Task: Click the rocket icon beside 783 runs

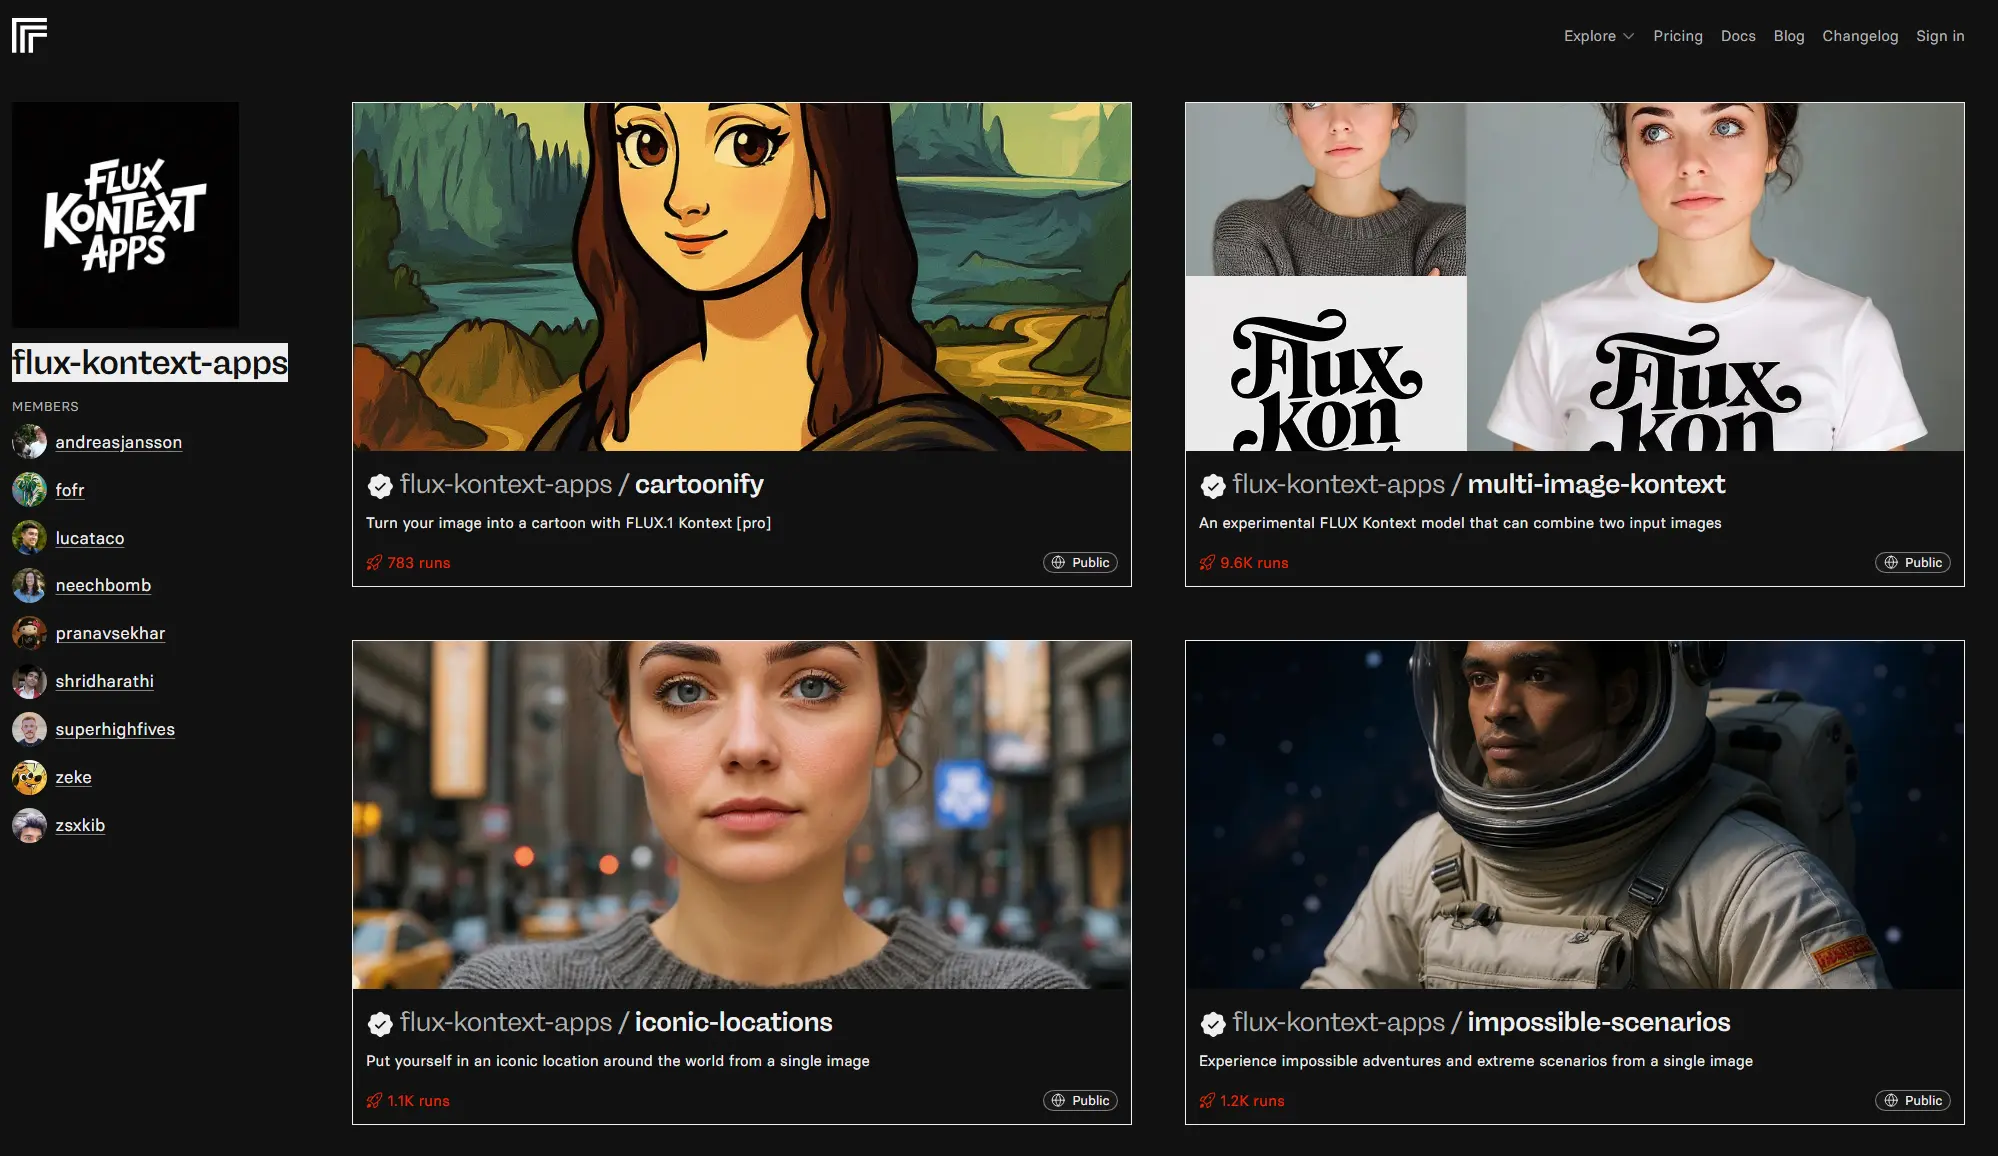Action: [374, 563]
